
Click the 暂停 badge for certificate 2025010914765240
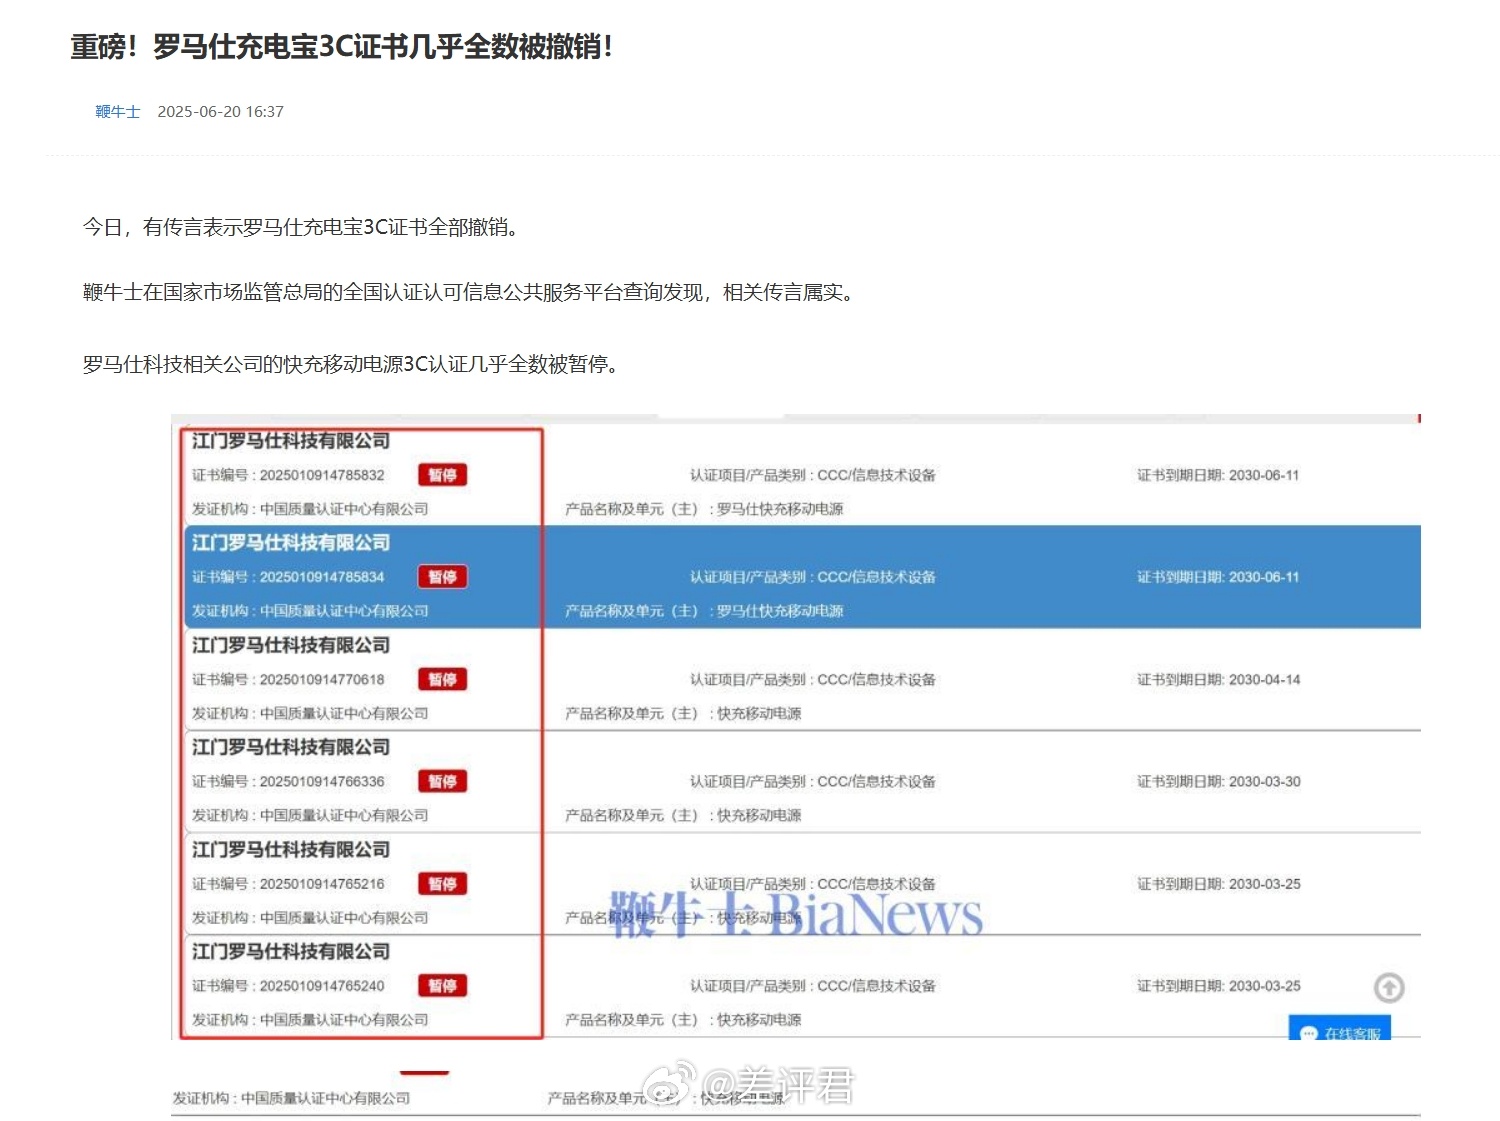[x=442, y=986]
